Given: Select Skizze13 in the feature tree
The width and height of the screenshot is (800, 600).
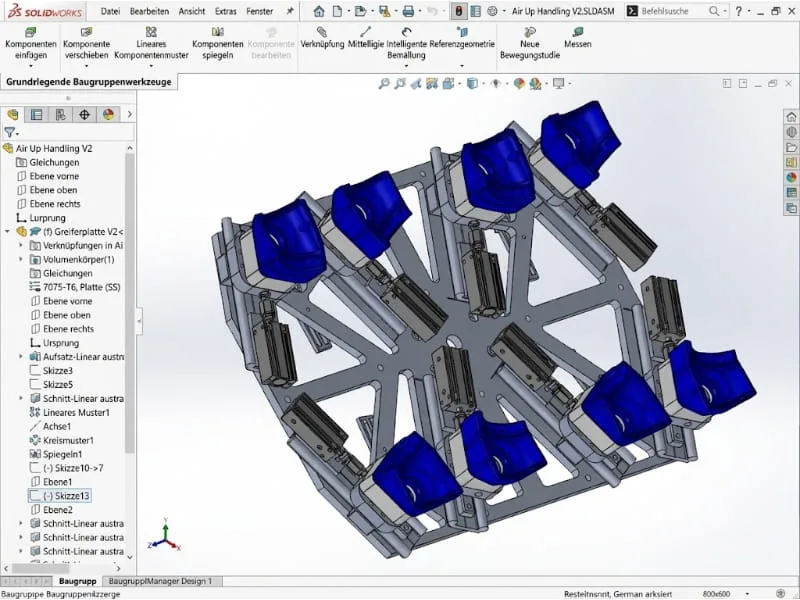Looking at the screenshot, I should (x=60, y=496).
